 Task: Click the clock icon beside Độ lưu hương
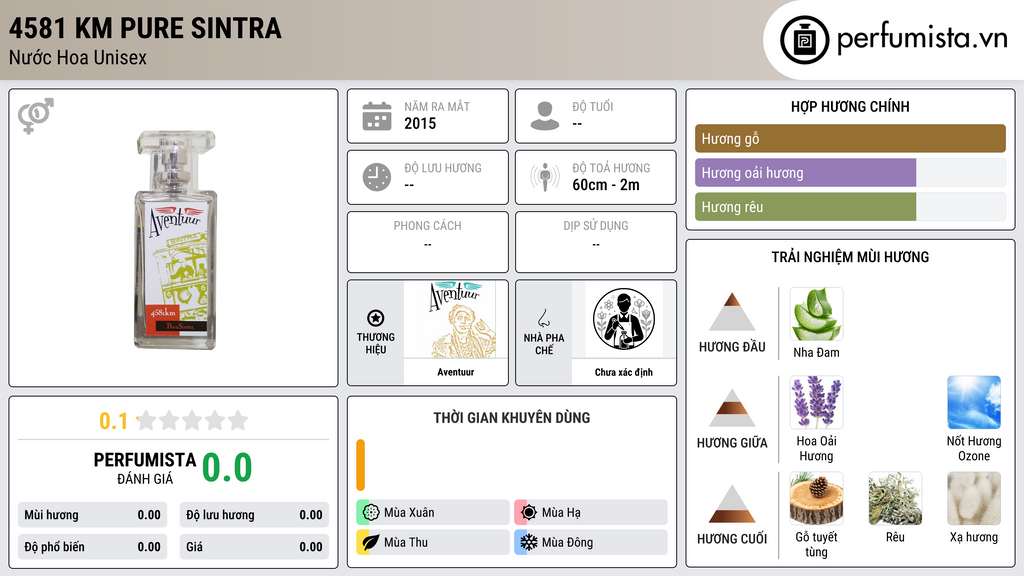pyautogui.click(x=377, y=177)
